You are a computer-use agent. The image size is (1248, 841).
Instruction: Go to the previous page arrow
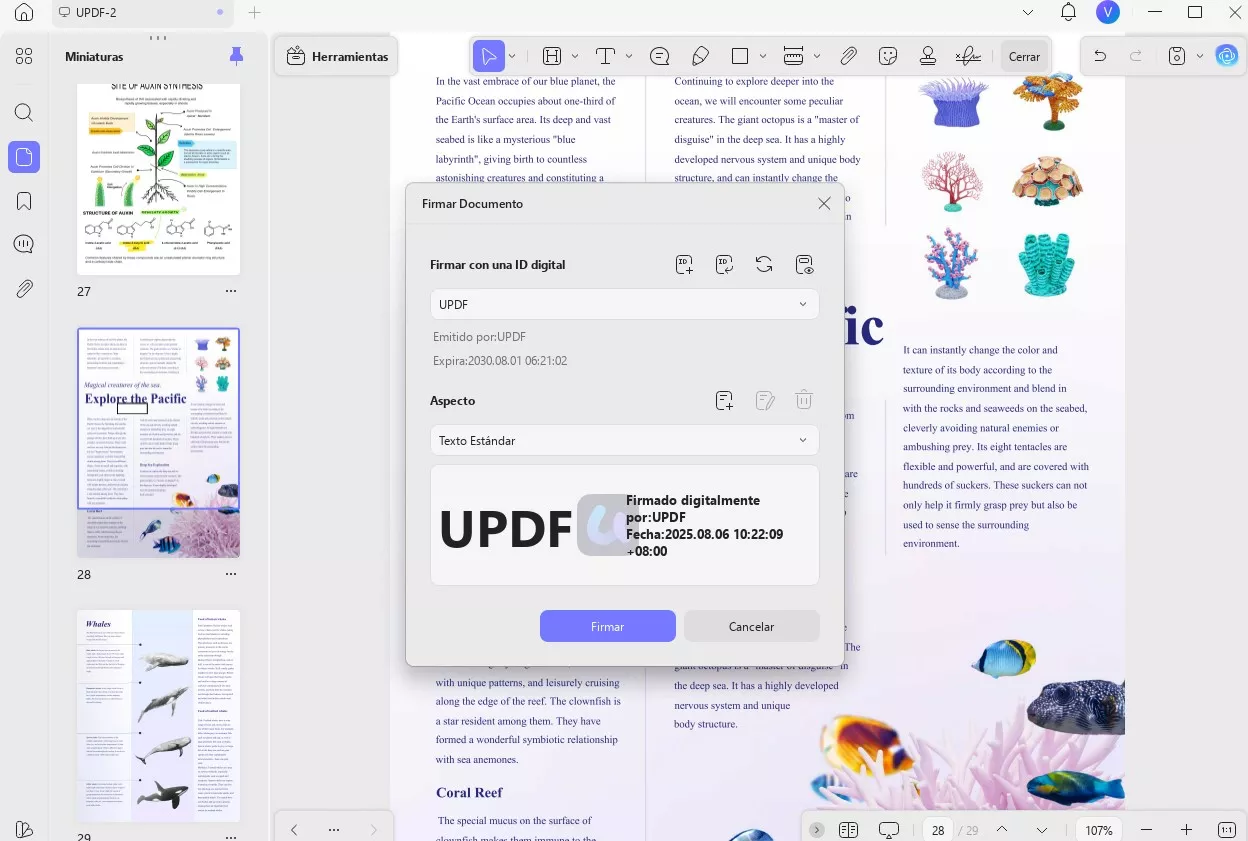1002,830
